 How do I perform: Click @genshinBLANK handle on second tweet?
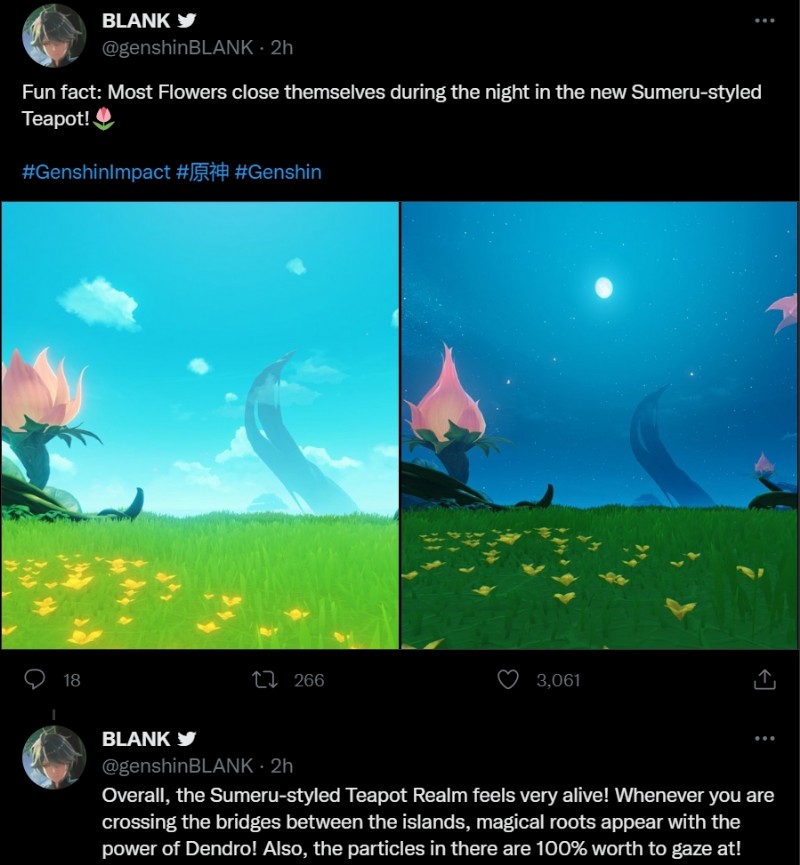coord(177,766)
